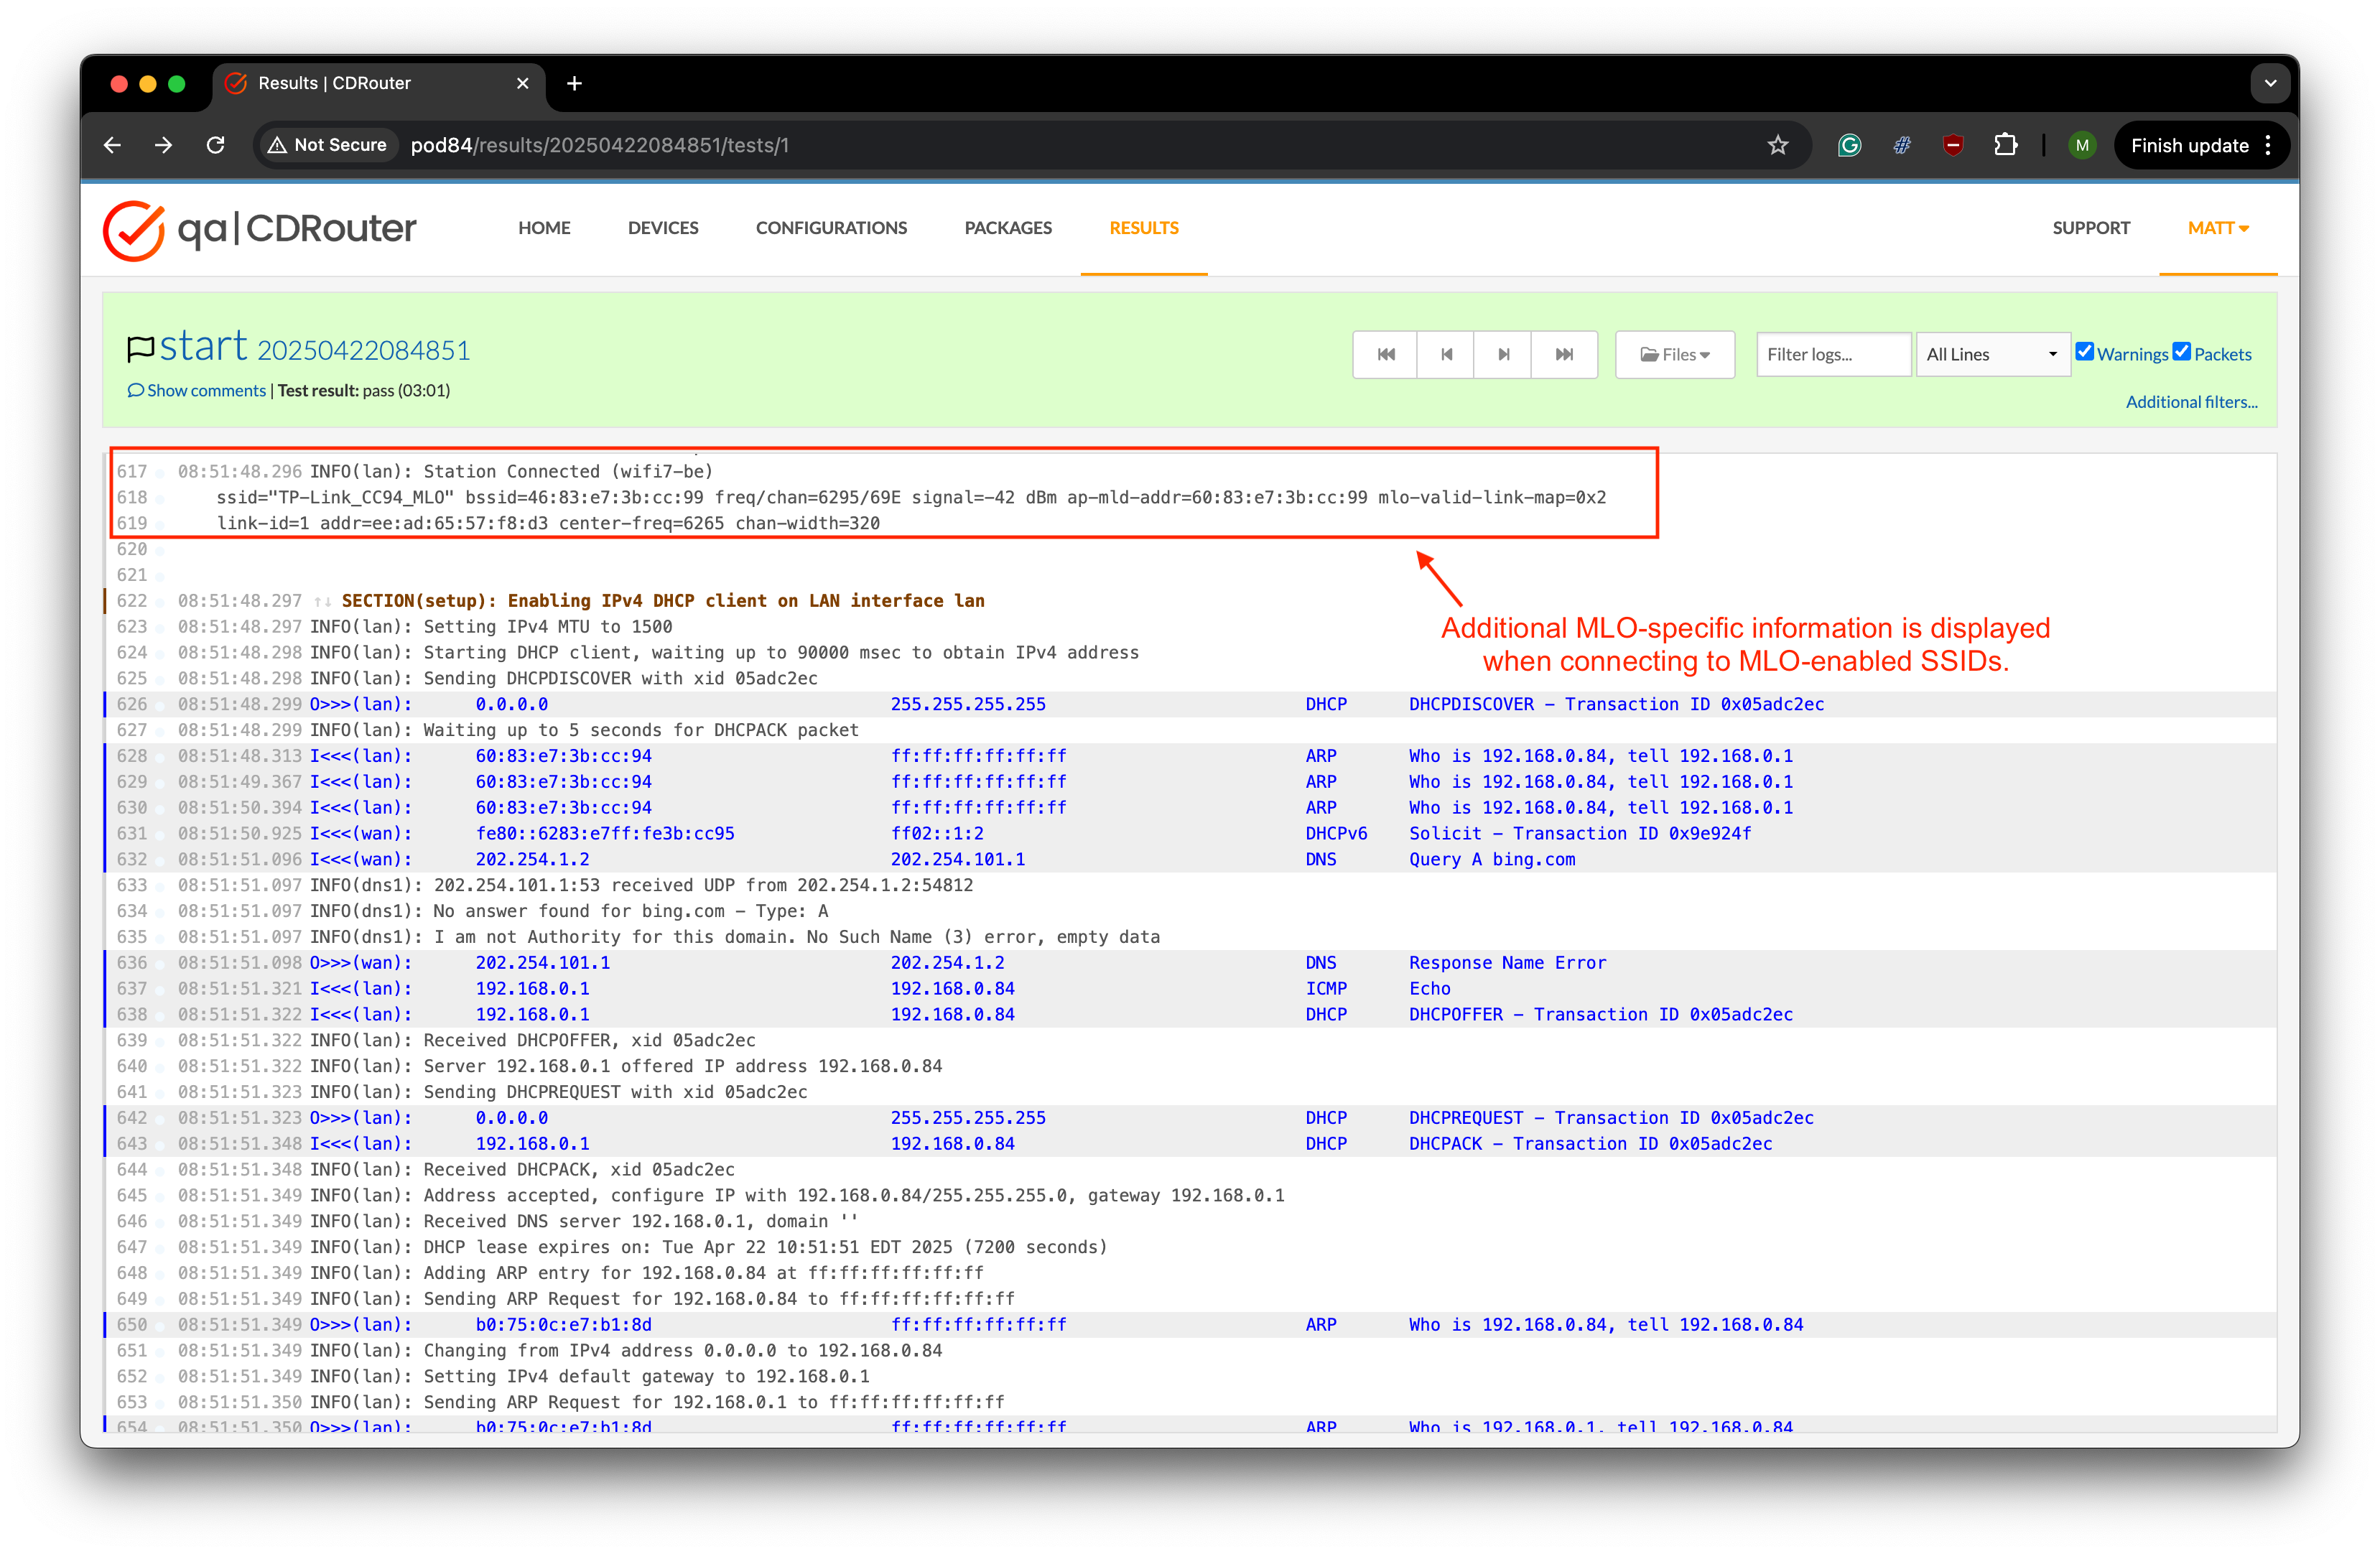Click the flag icon beside start
2380x1554 pixels.
140,348
